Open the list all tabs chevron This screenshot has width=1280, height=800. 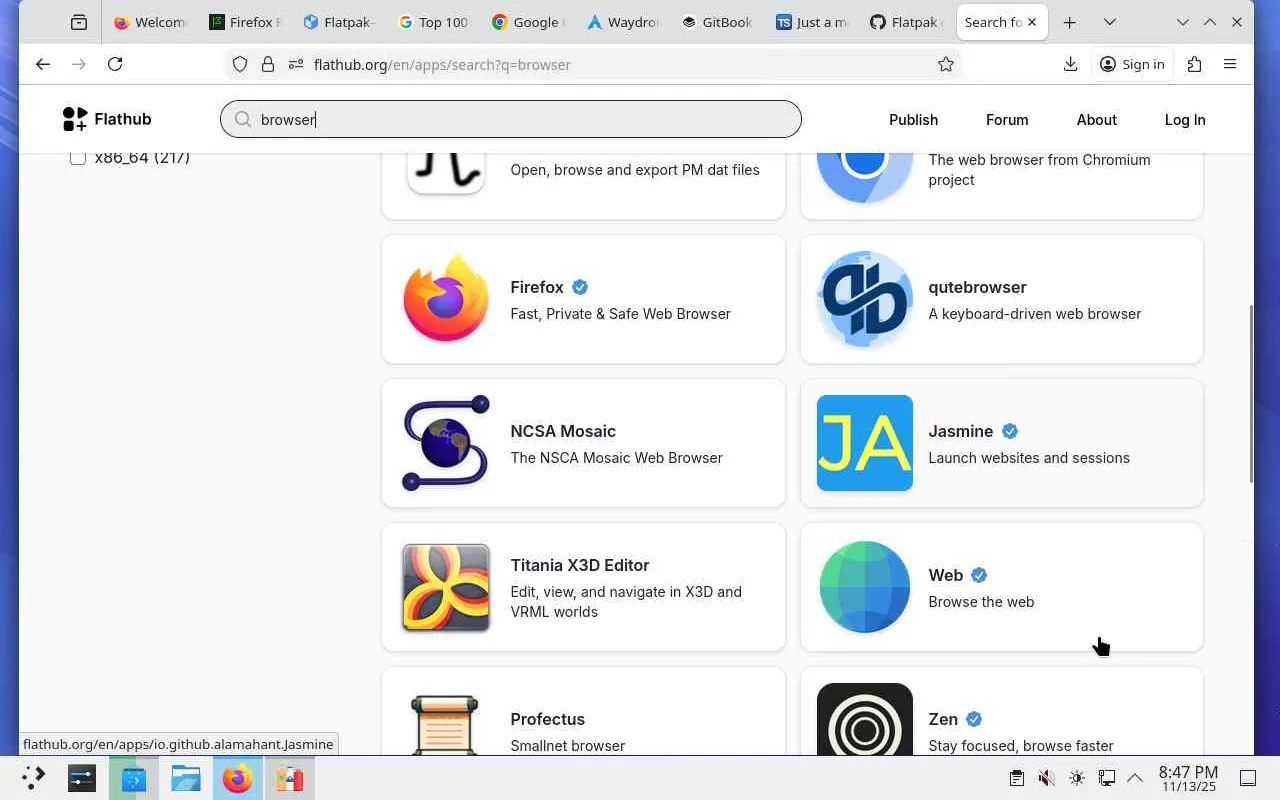click(1109, 22)
